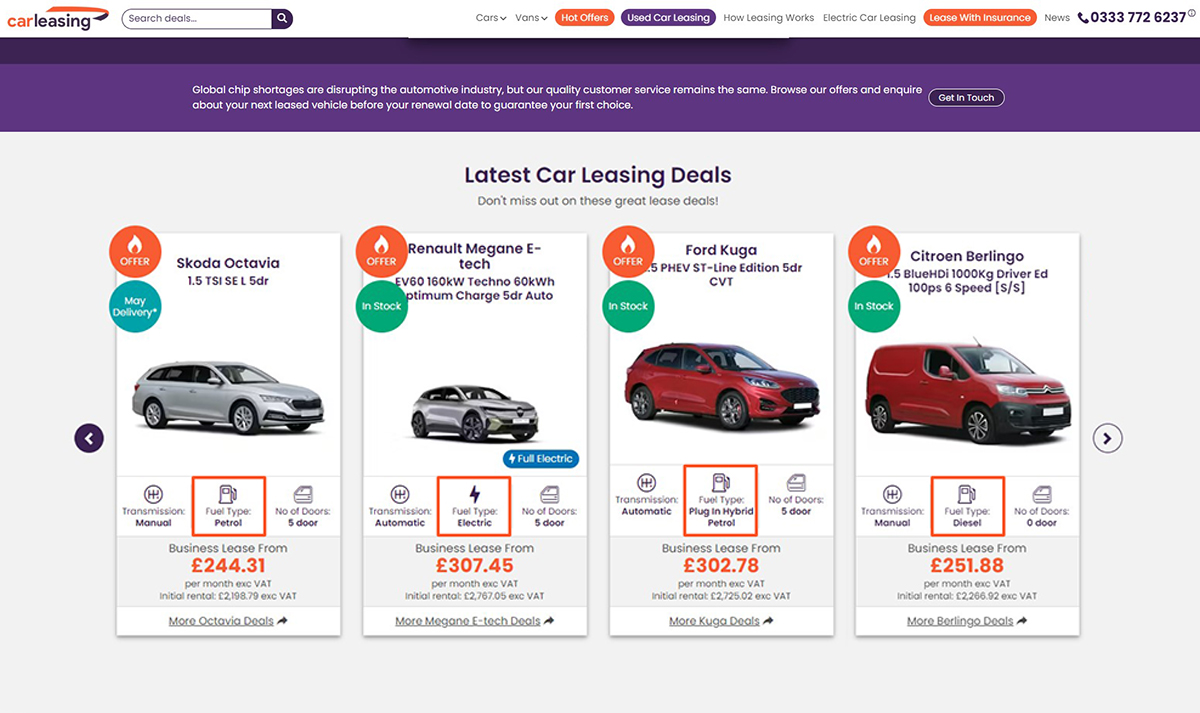Open Hot Offers page
The width and height of the screenshot is (1200, 713).
point(584,18)
